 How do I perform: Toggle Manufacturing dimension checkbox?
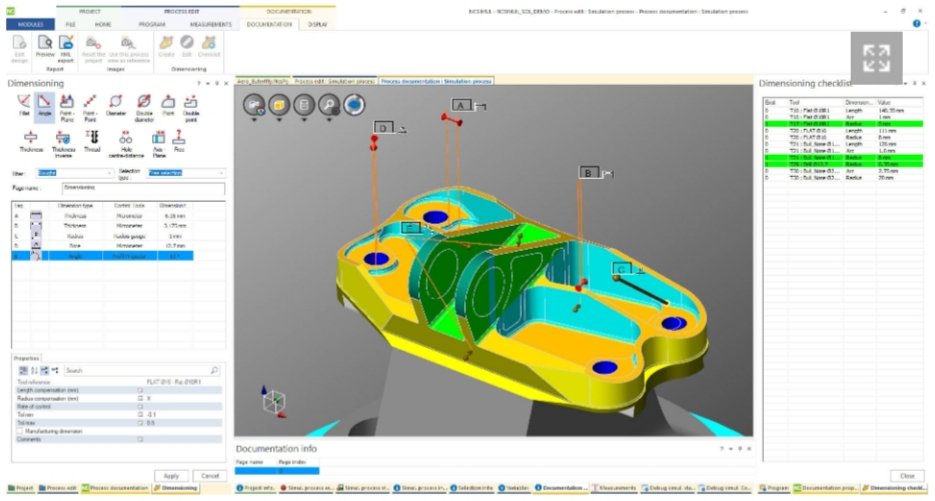[x=20, y=431]
